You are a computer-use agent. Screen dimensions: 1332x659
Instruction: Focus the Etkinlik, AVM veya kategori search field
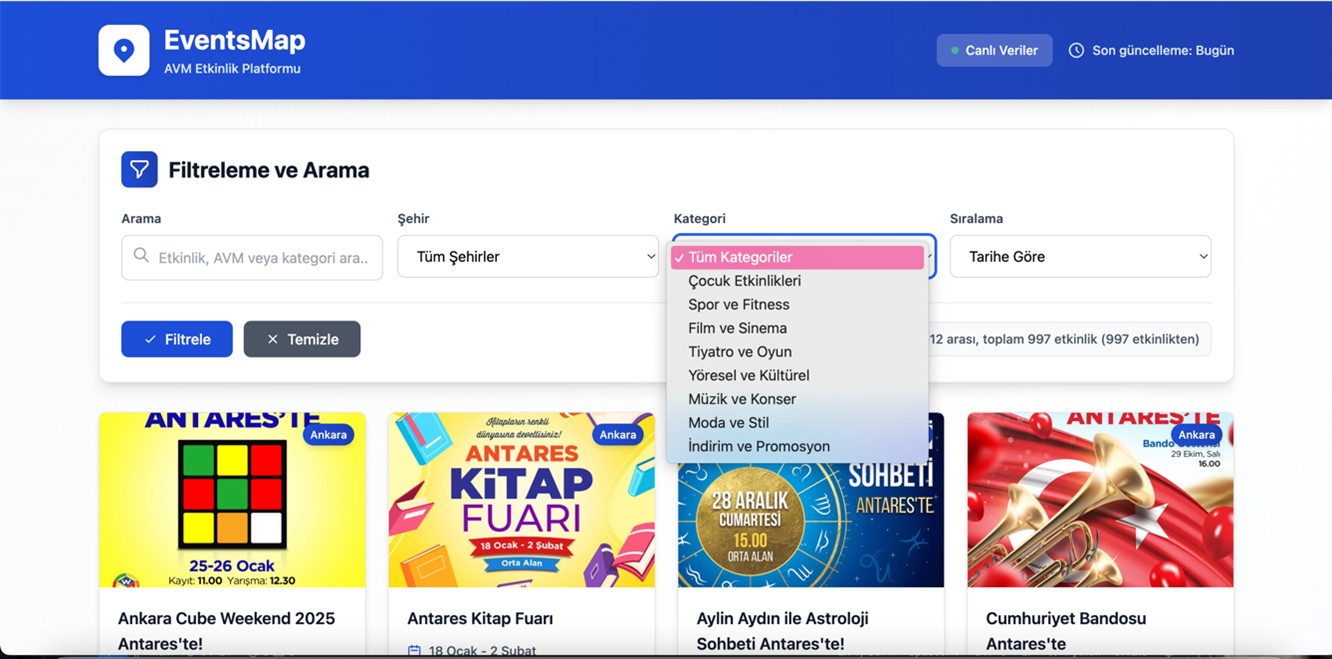tap(263, 258)
